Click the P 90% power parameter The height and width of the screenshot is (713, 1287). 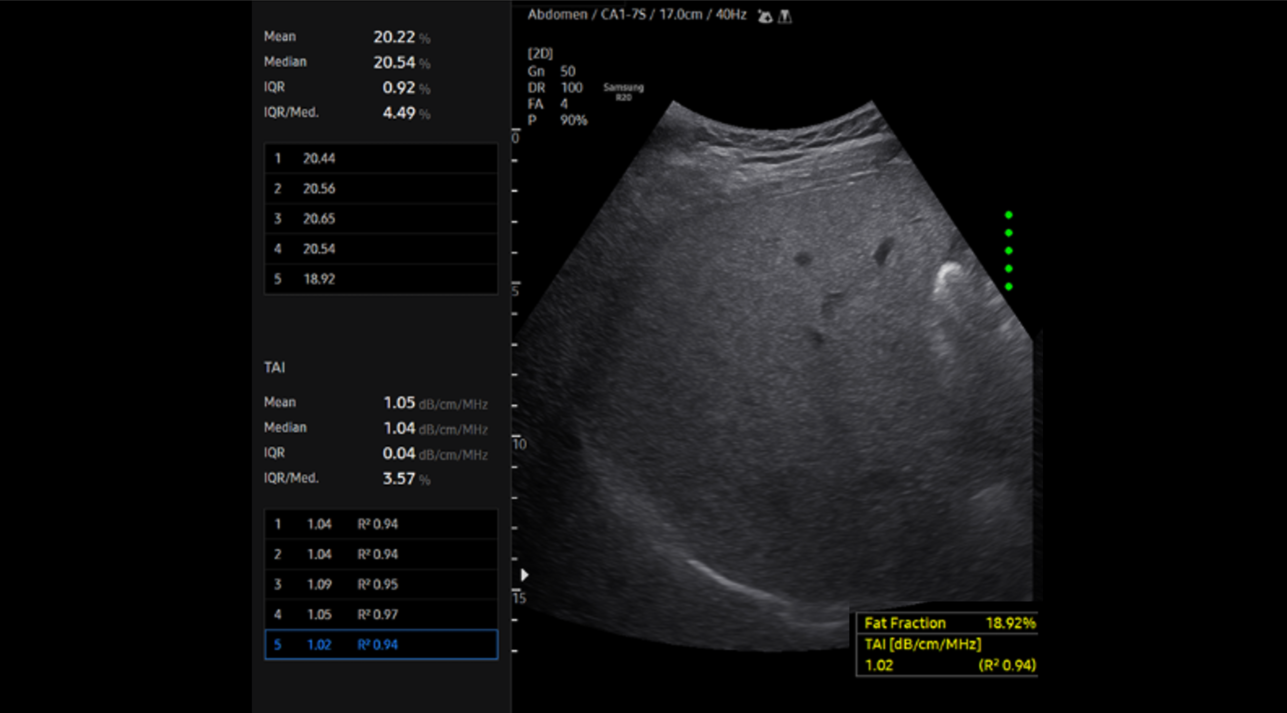[557, 120]
